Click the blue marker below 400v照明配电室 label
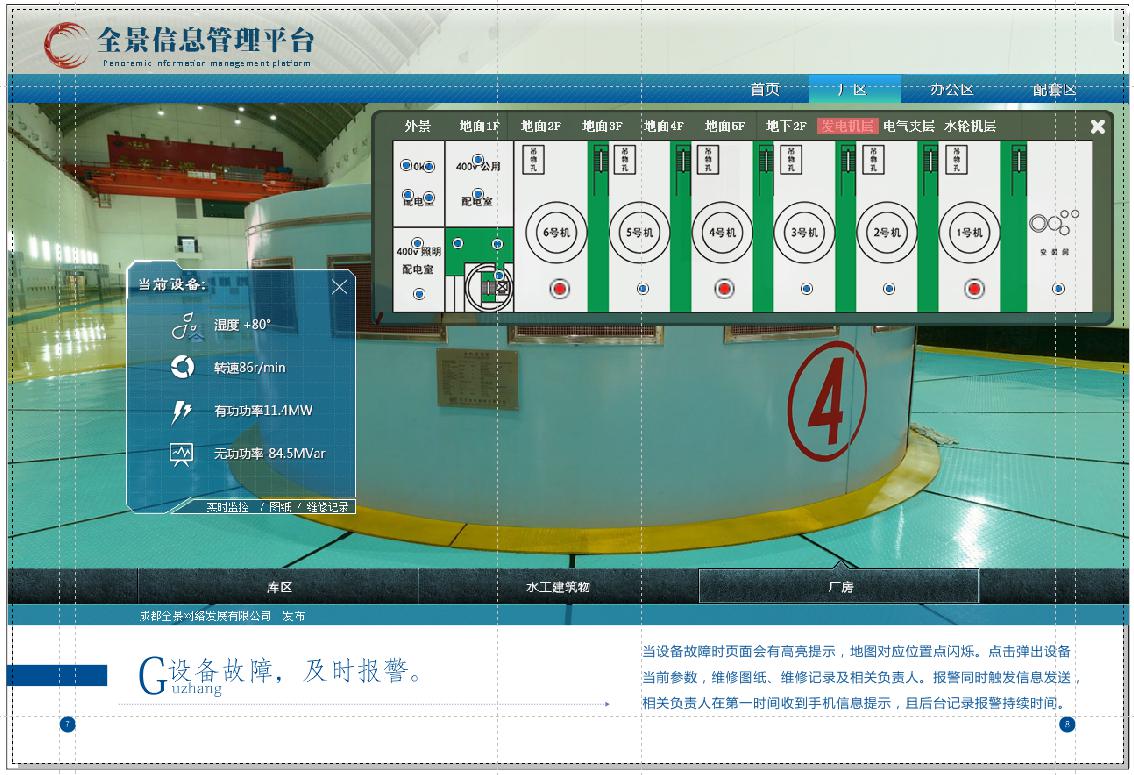This screenshot has width=1134, height=775. click(x=418, y=294)
